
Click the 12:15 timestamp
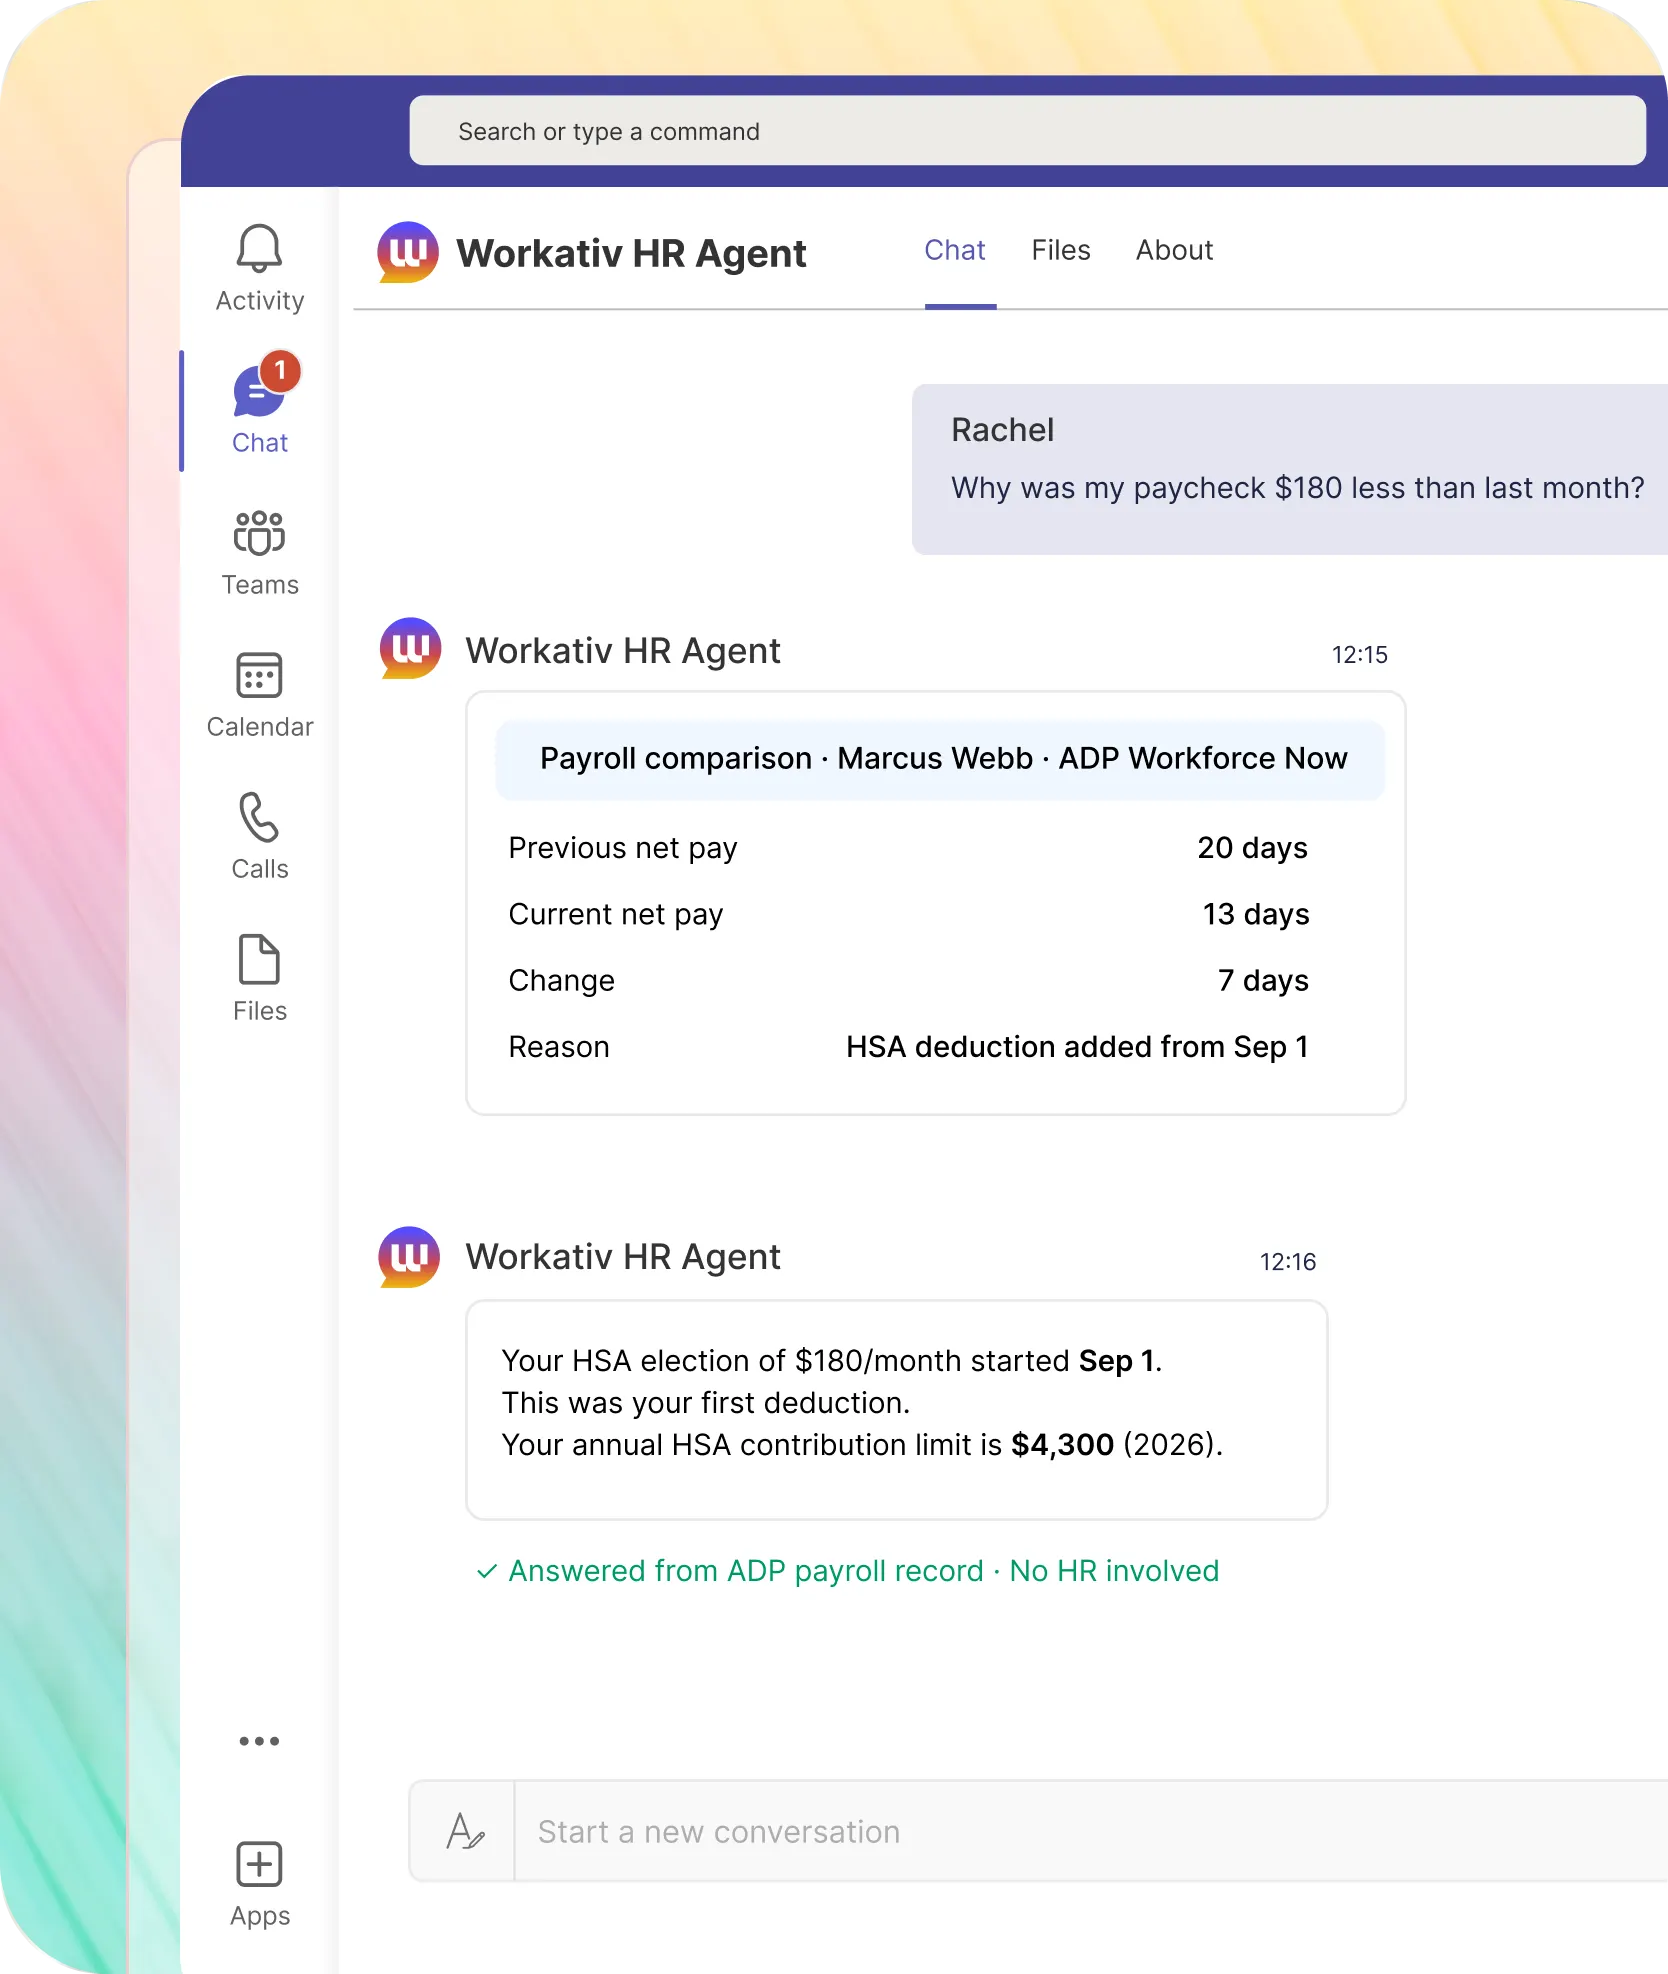(x=1359, y=655)
